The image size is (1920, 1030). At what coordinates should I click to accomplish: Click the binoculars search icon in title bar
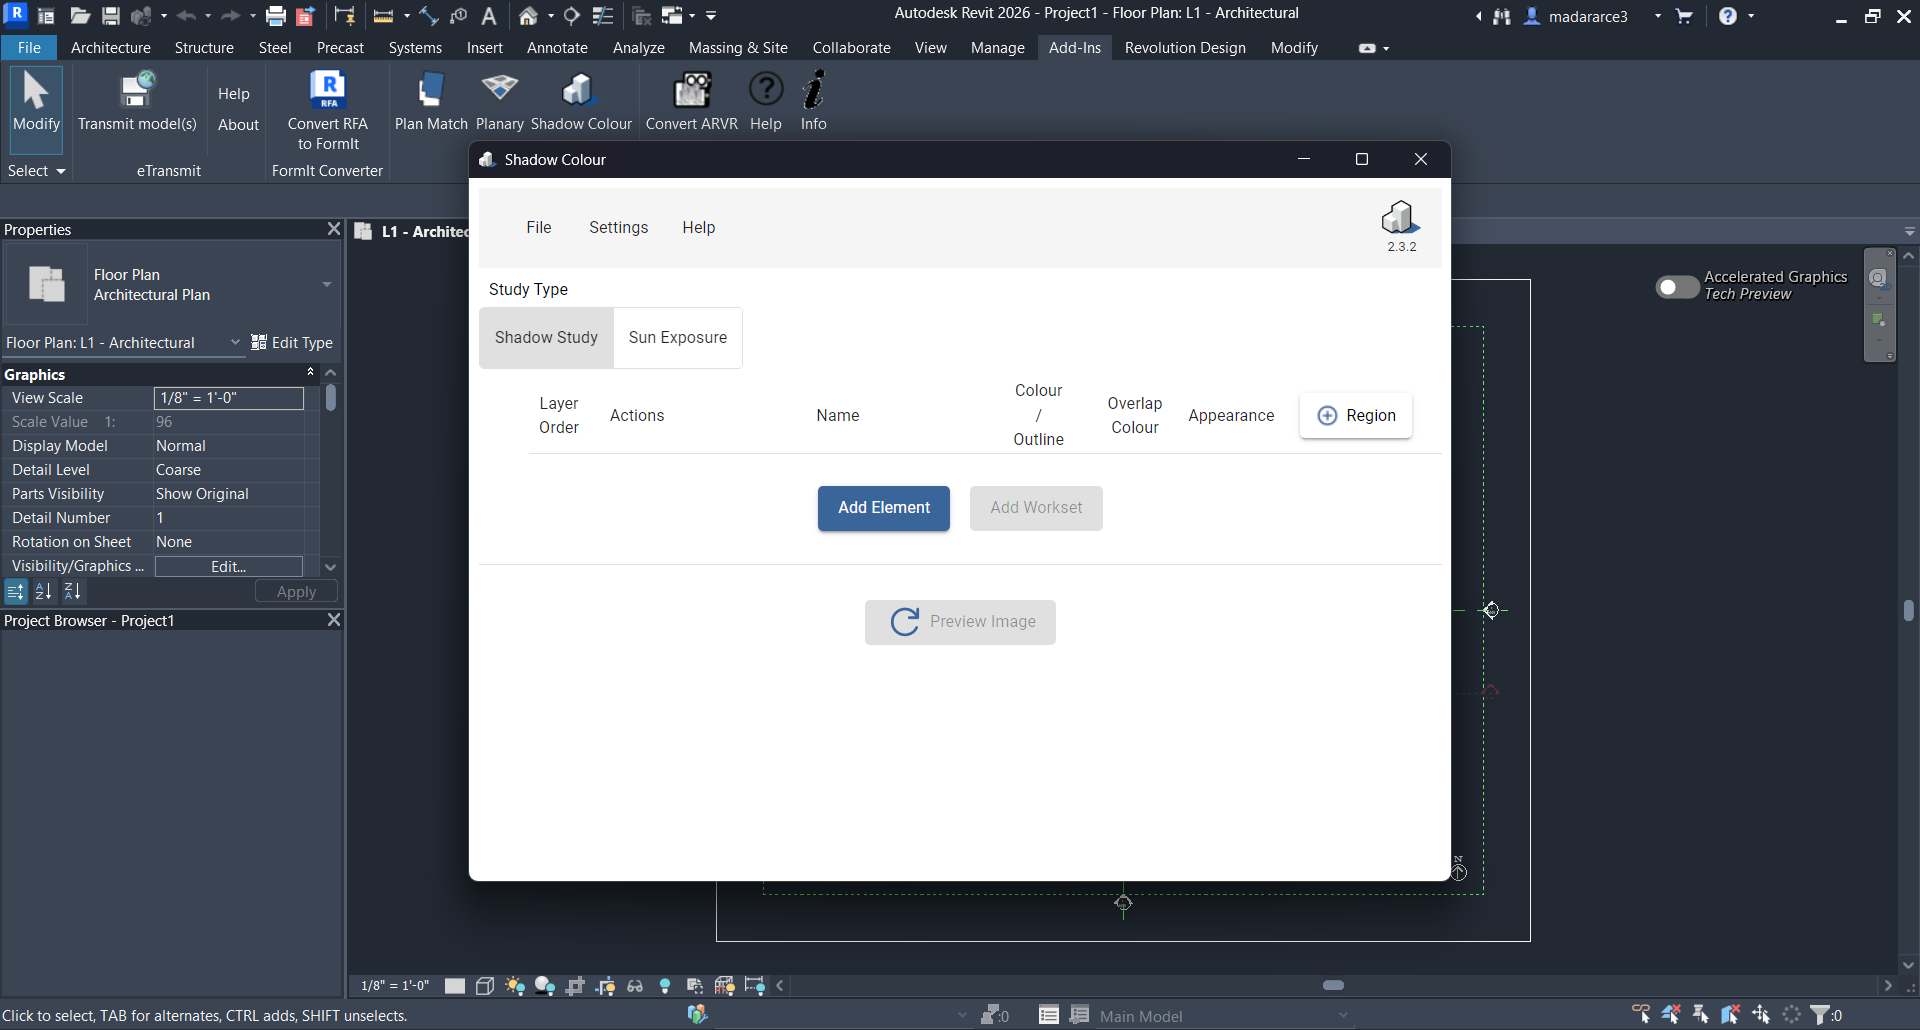(x=1502, y=16)
